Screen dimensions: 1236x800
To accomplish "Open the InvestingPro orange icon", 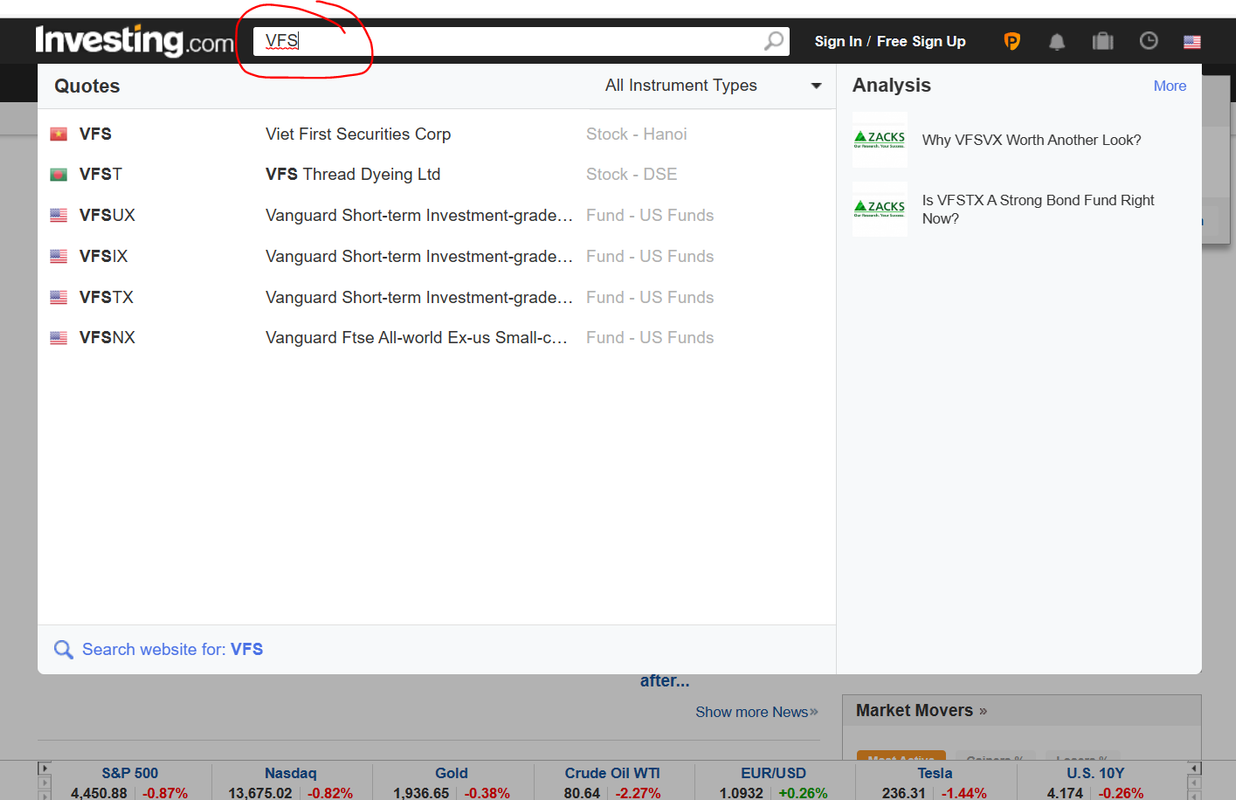I will (x=1012, y=41).
